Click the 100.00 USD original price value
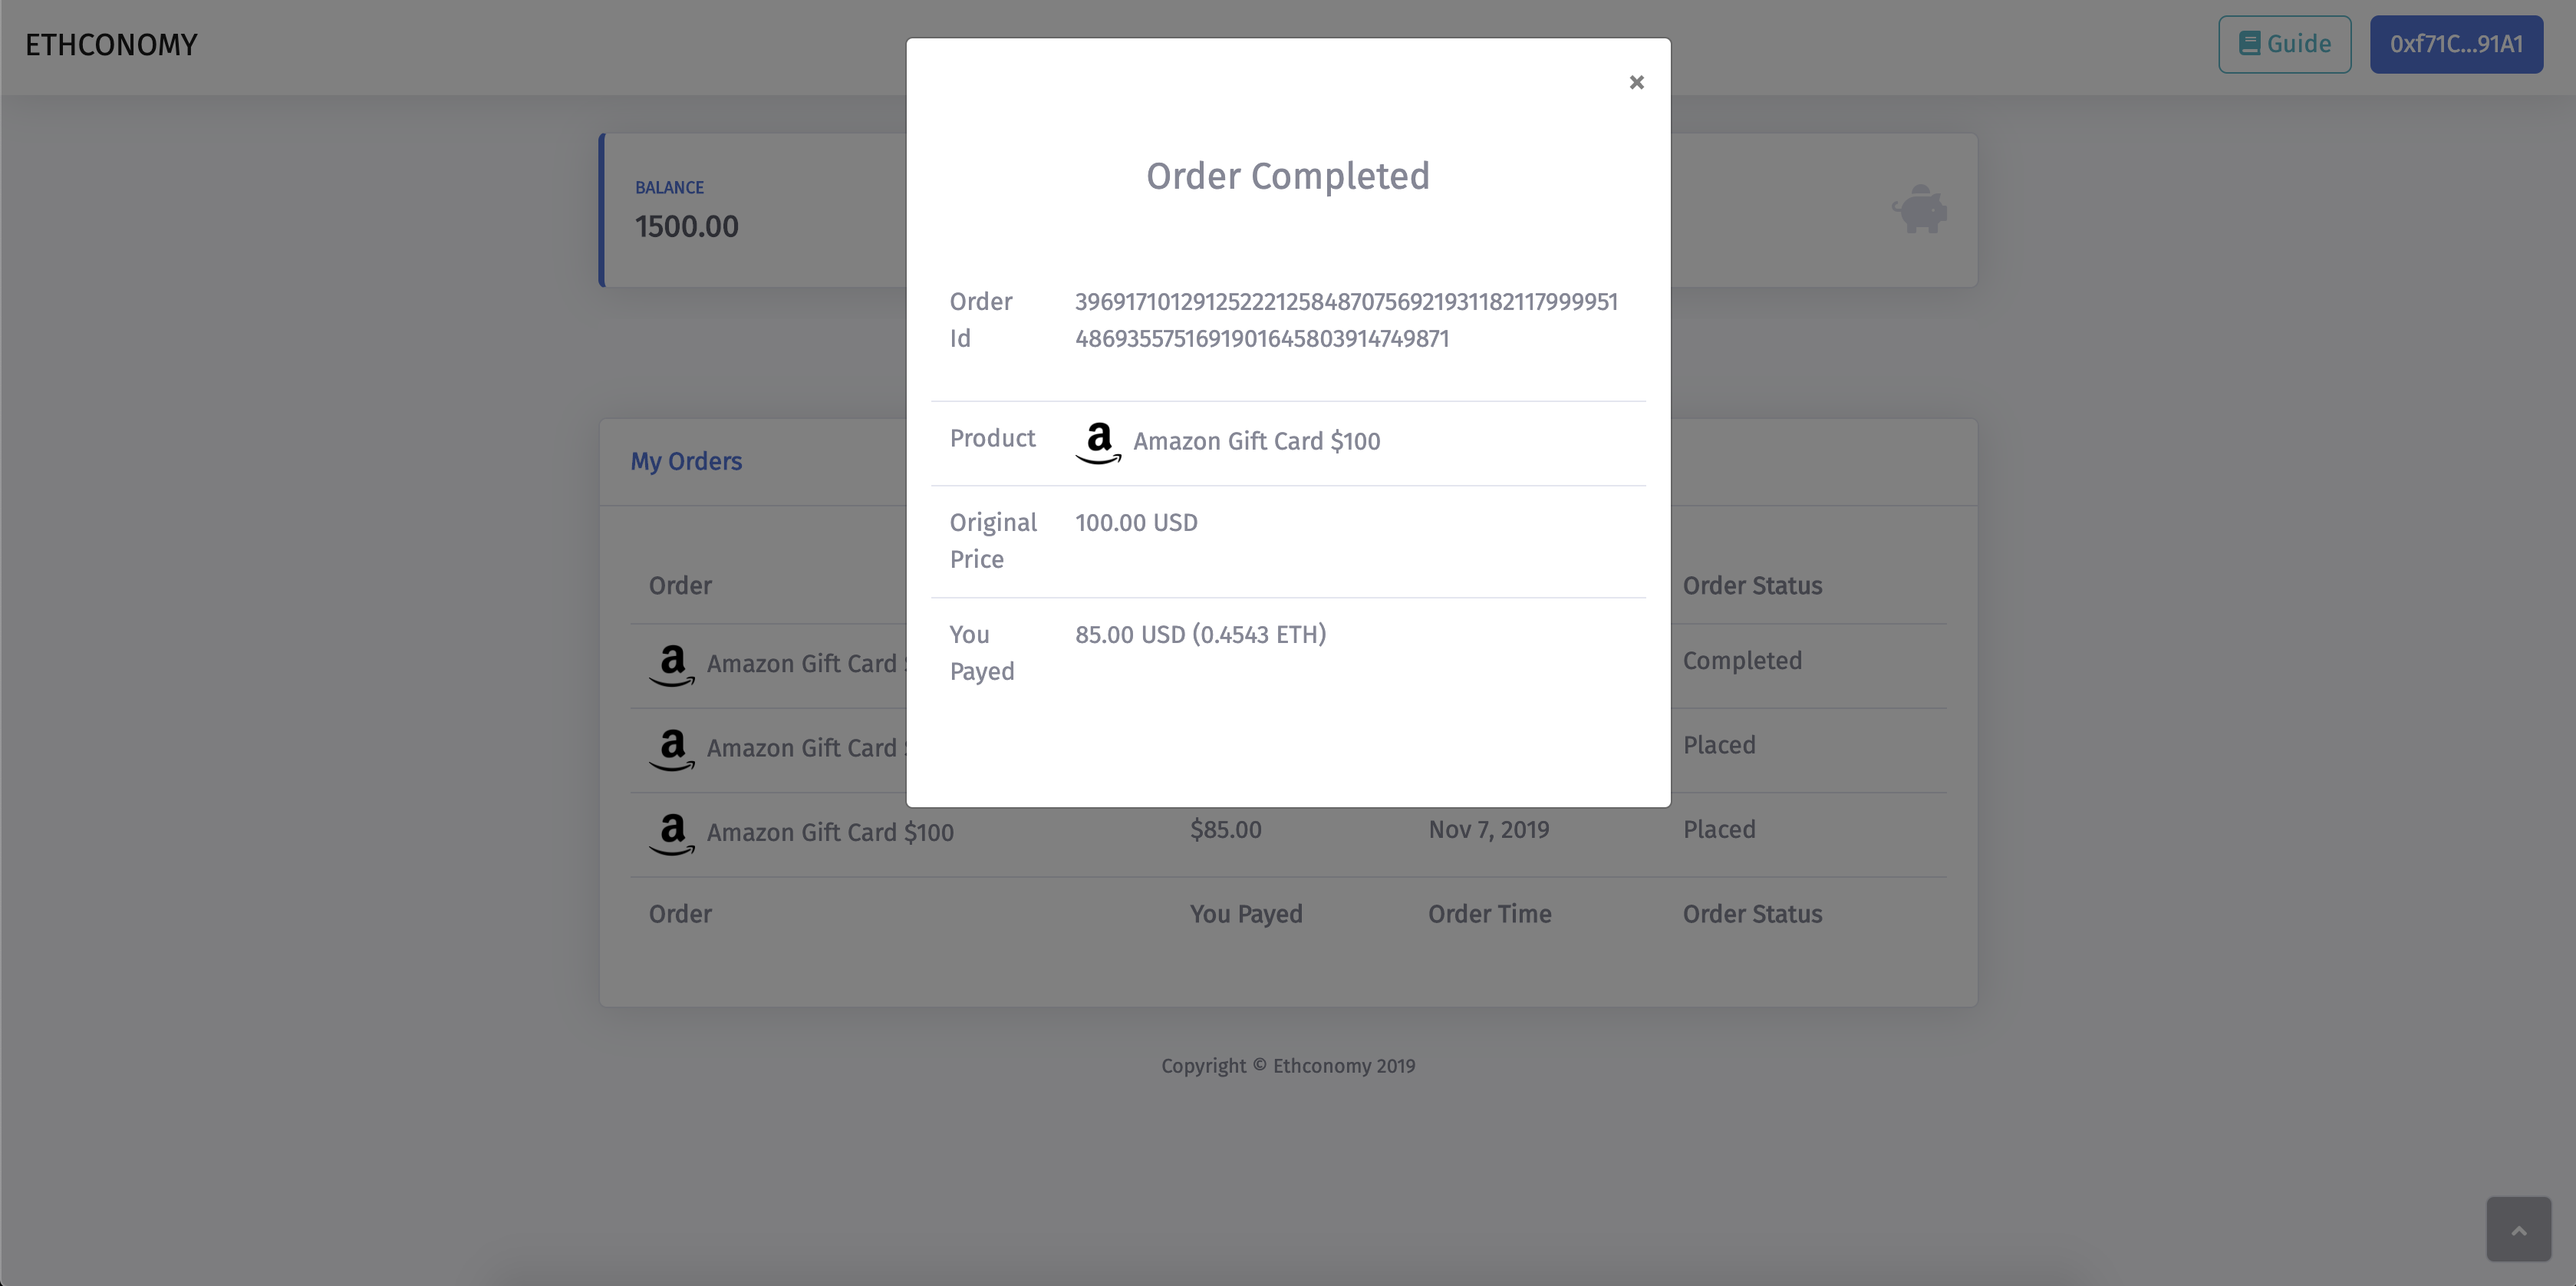 click(1136, 522)
